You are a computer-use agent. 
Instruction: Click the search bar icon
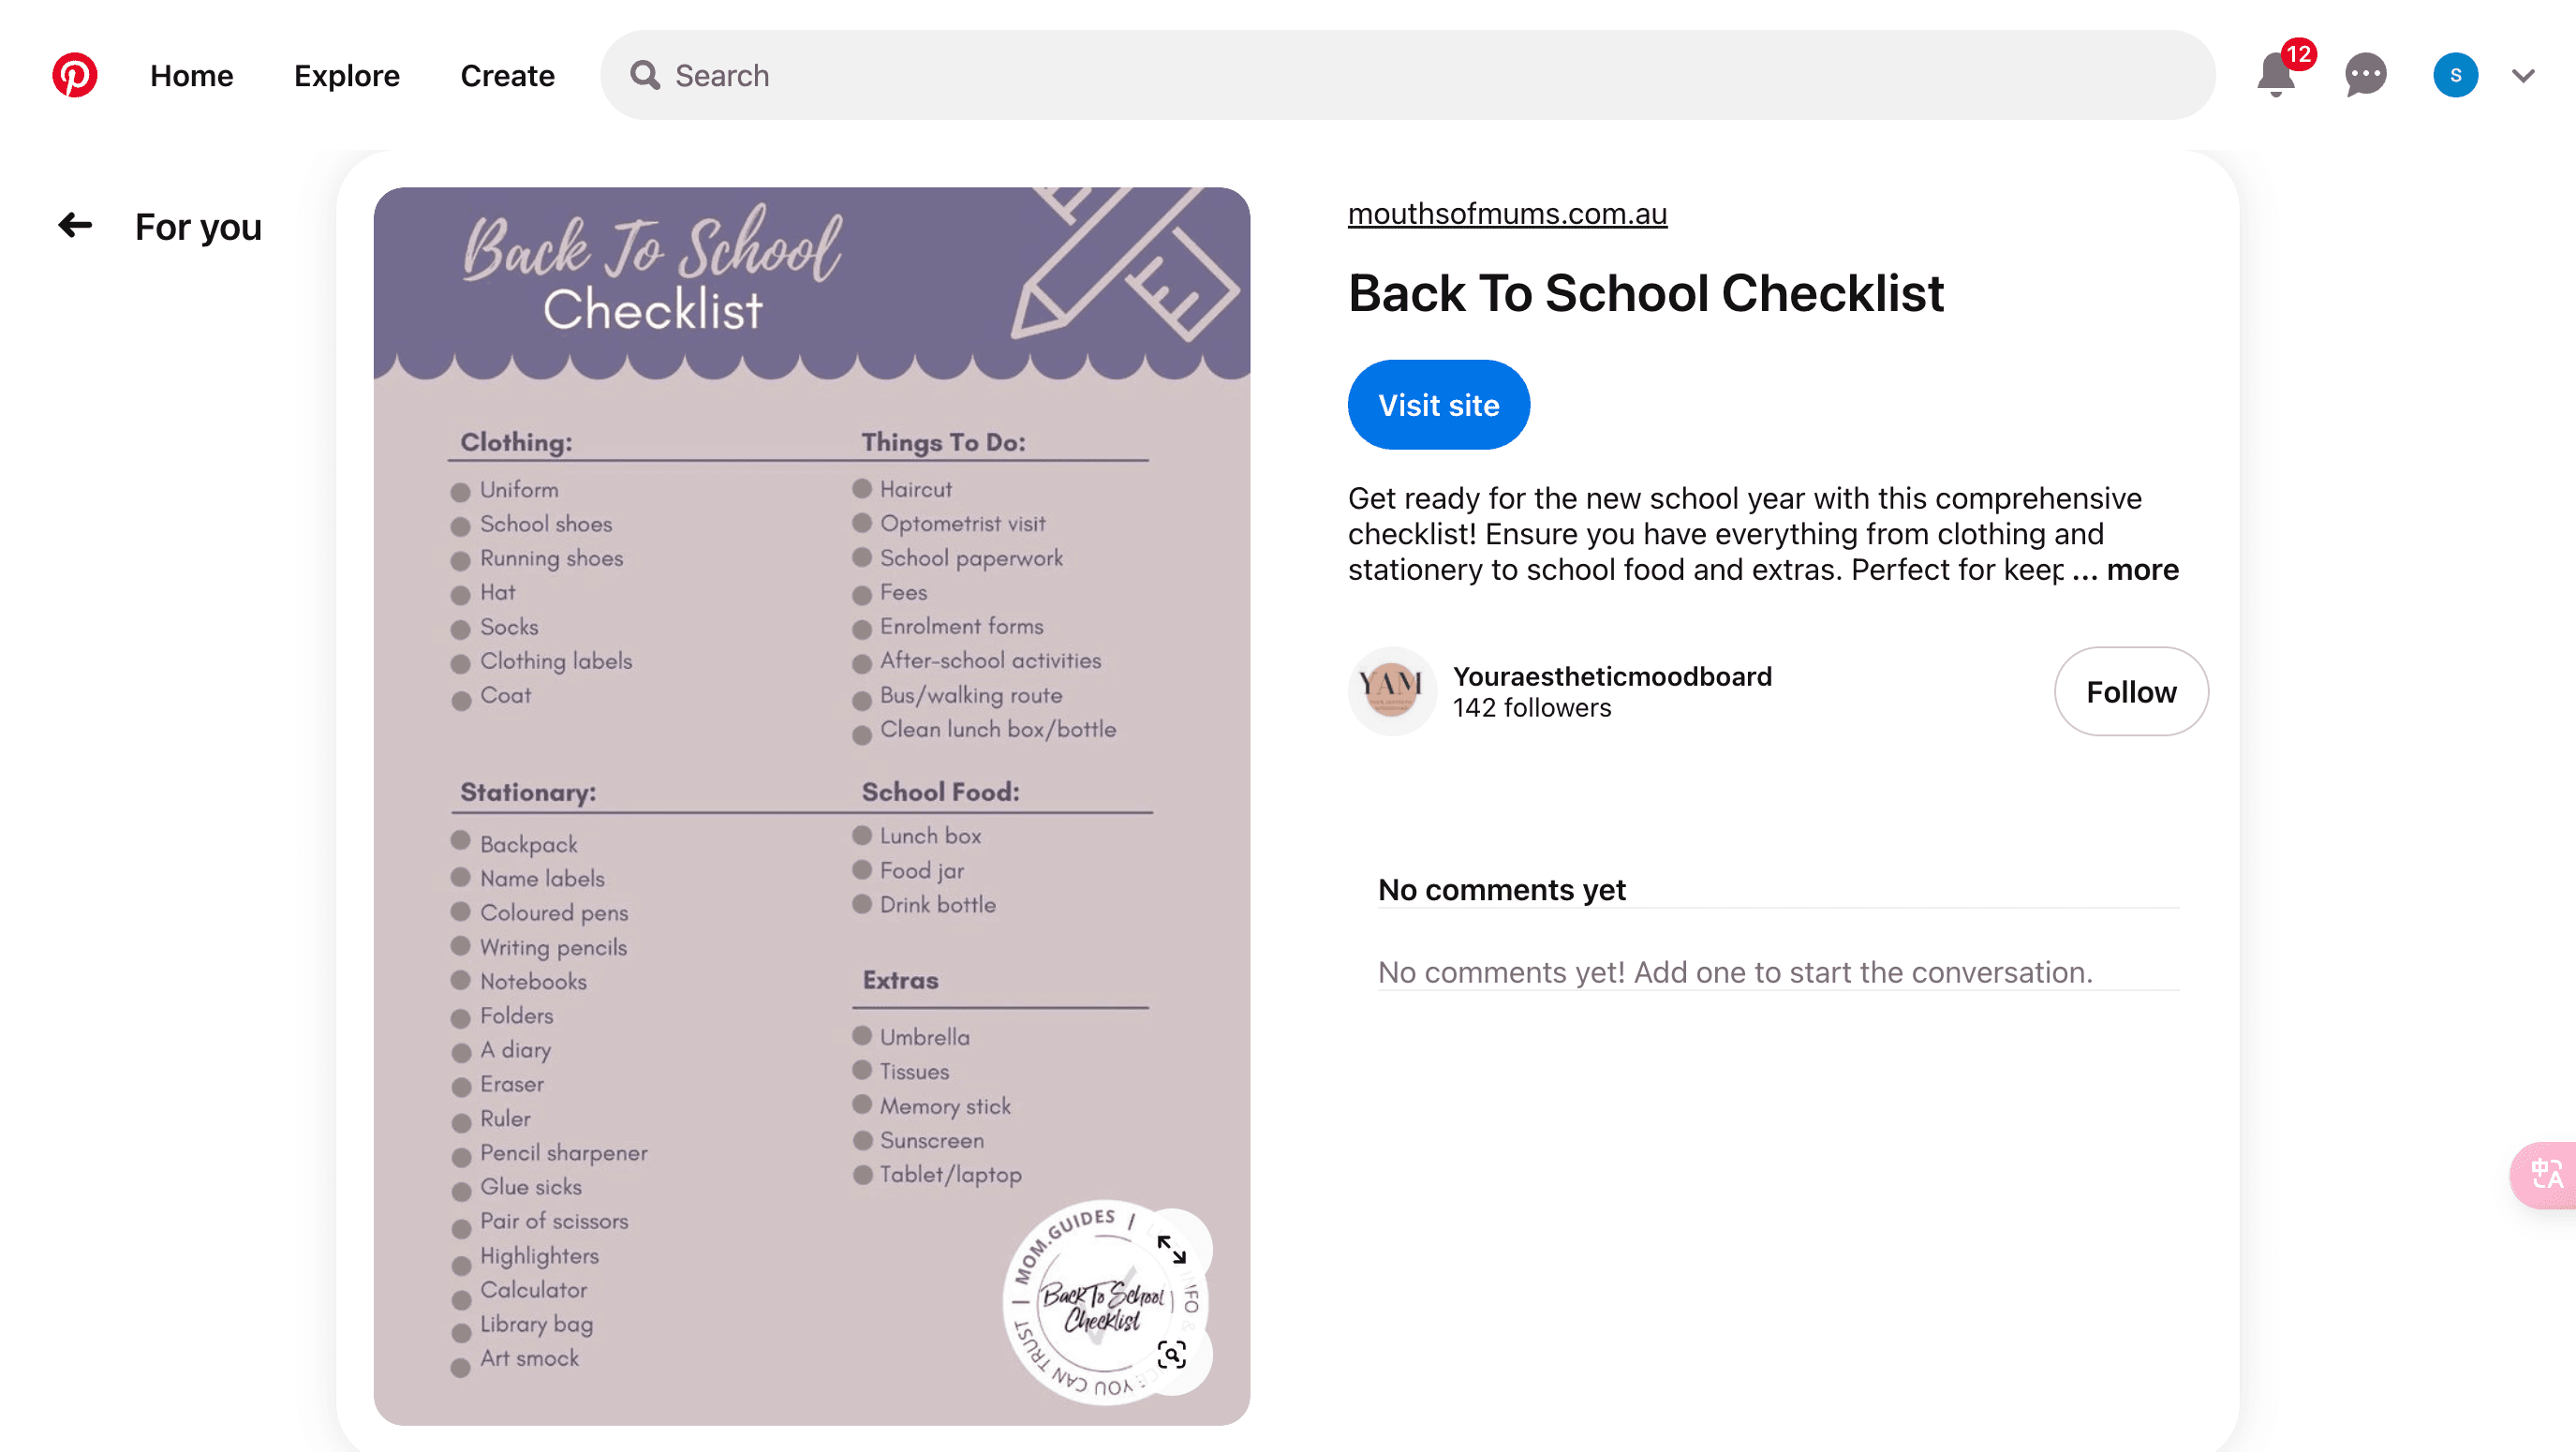click(647, 74)
